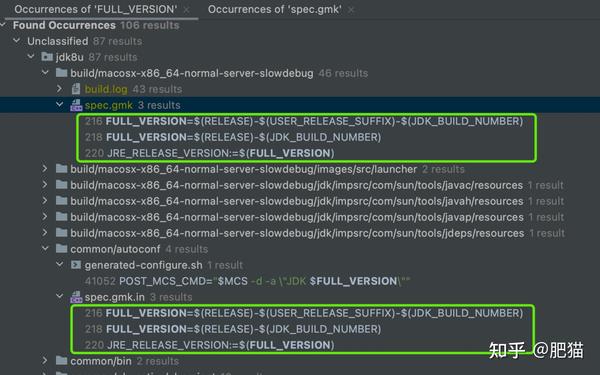
Task: Click the spec.gmk file type icon
Action: pyautogui.click(x=76, y=105)
